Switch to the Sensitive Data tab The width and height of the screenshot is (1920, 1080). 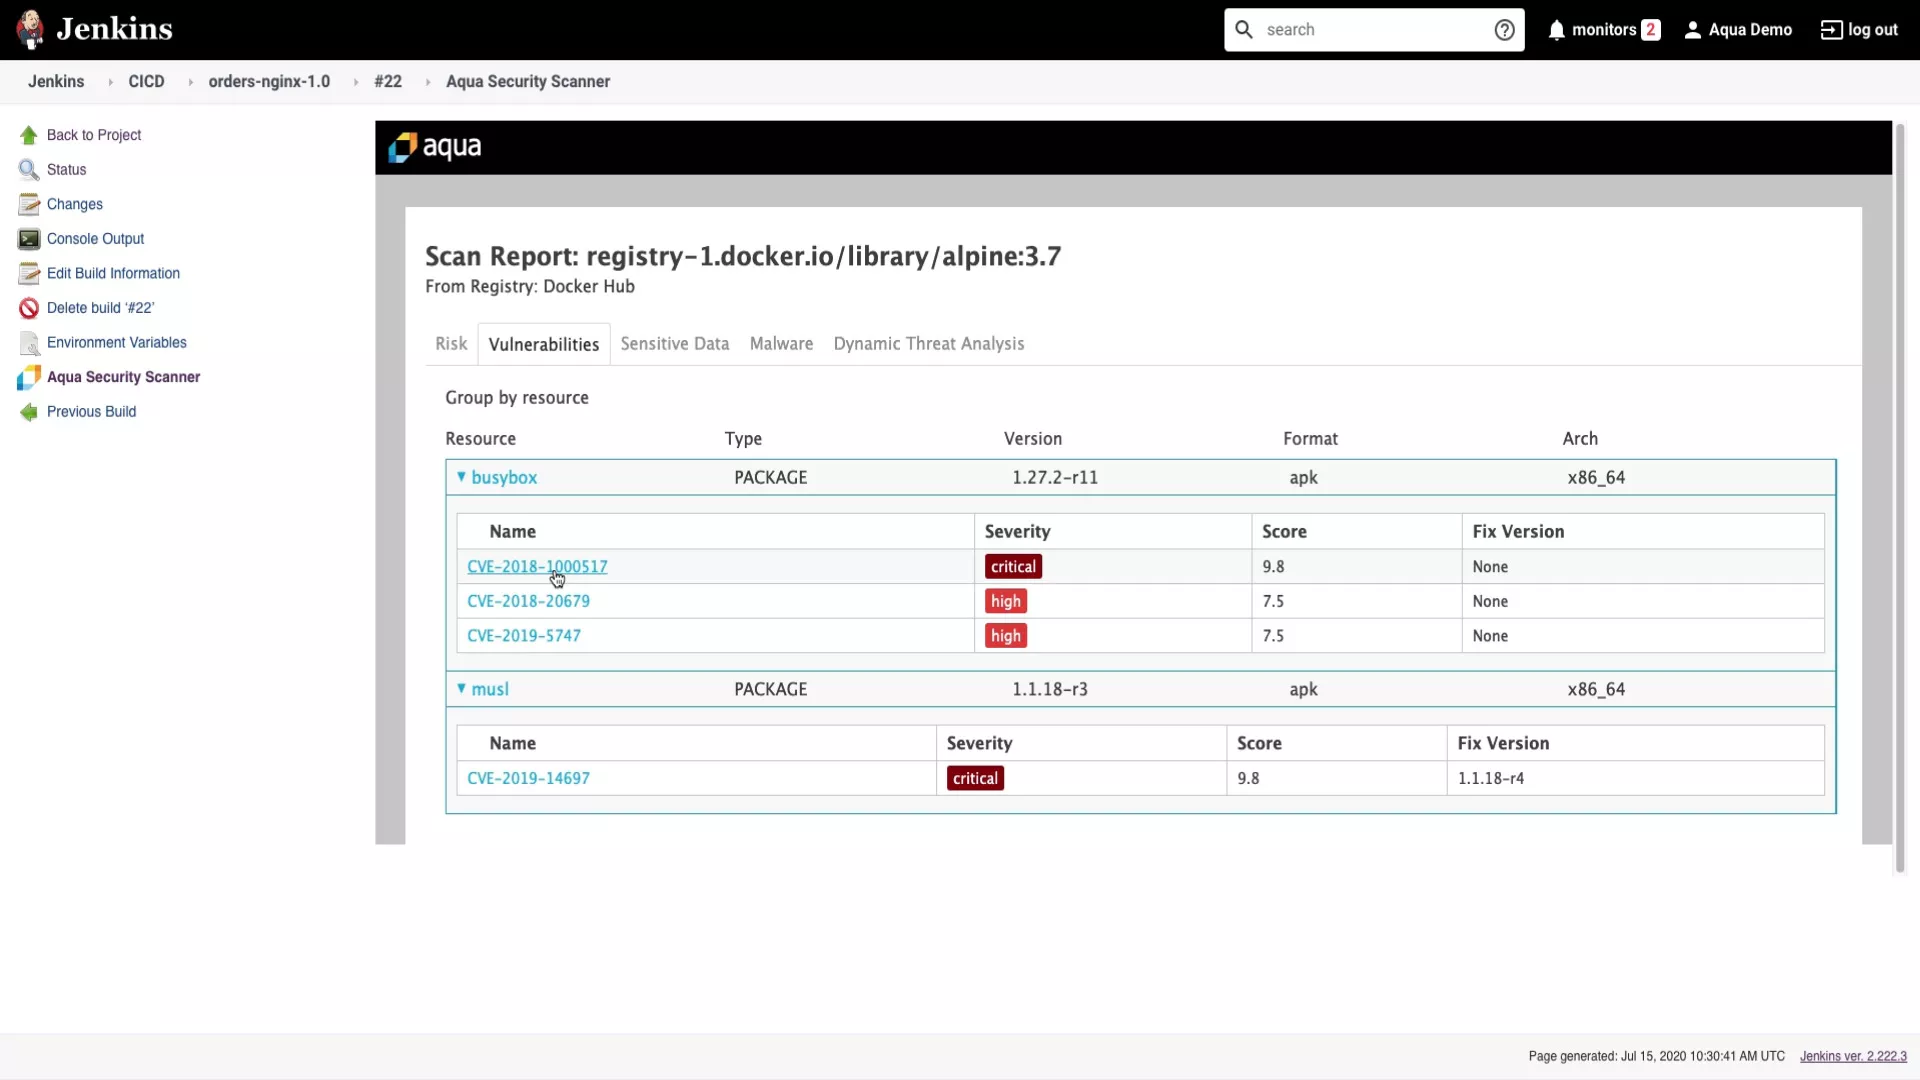674,343
